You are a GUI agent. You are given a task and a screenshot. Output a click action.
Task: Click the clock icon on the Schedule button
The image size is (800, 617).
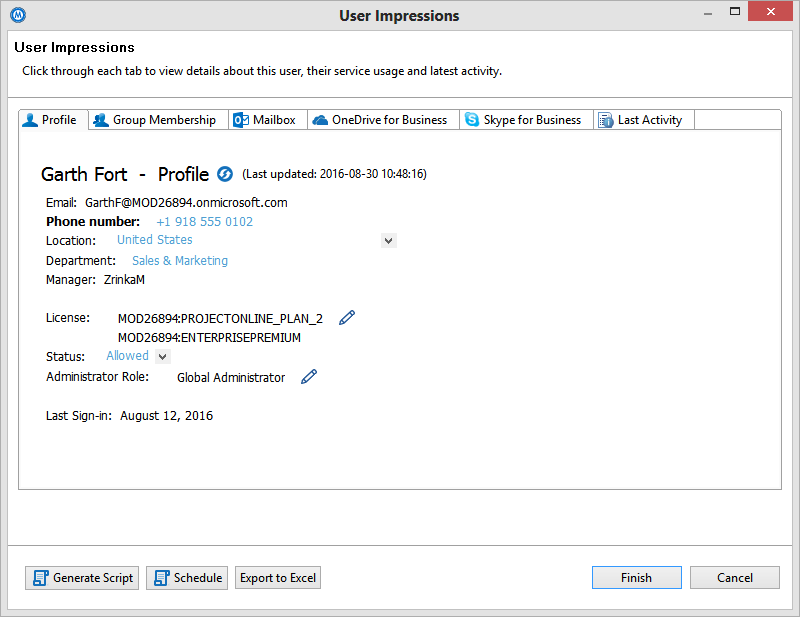pyautogui.click(x=160, y=577)
